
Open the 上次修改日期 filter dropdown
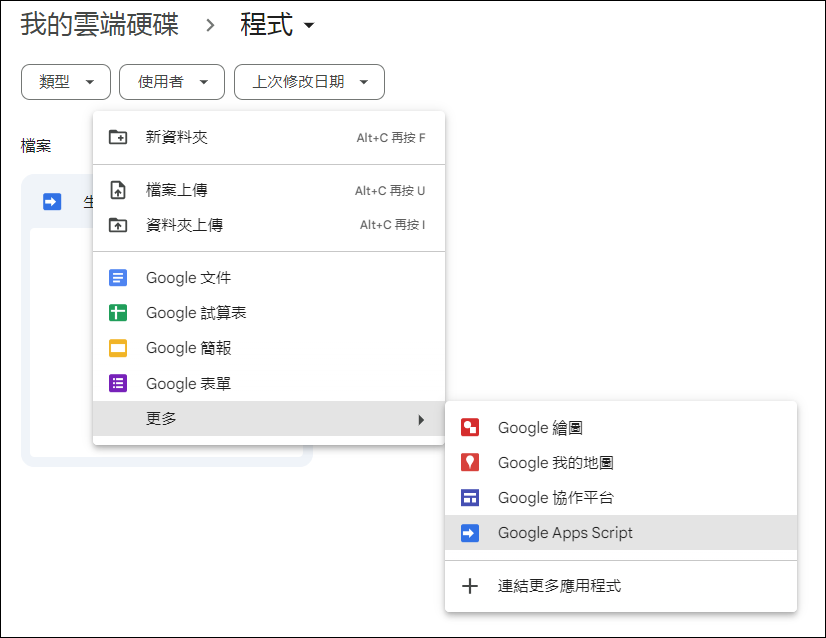click(x=309, y=82)
